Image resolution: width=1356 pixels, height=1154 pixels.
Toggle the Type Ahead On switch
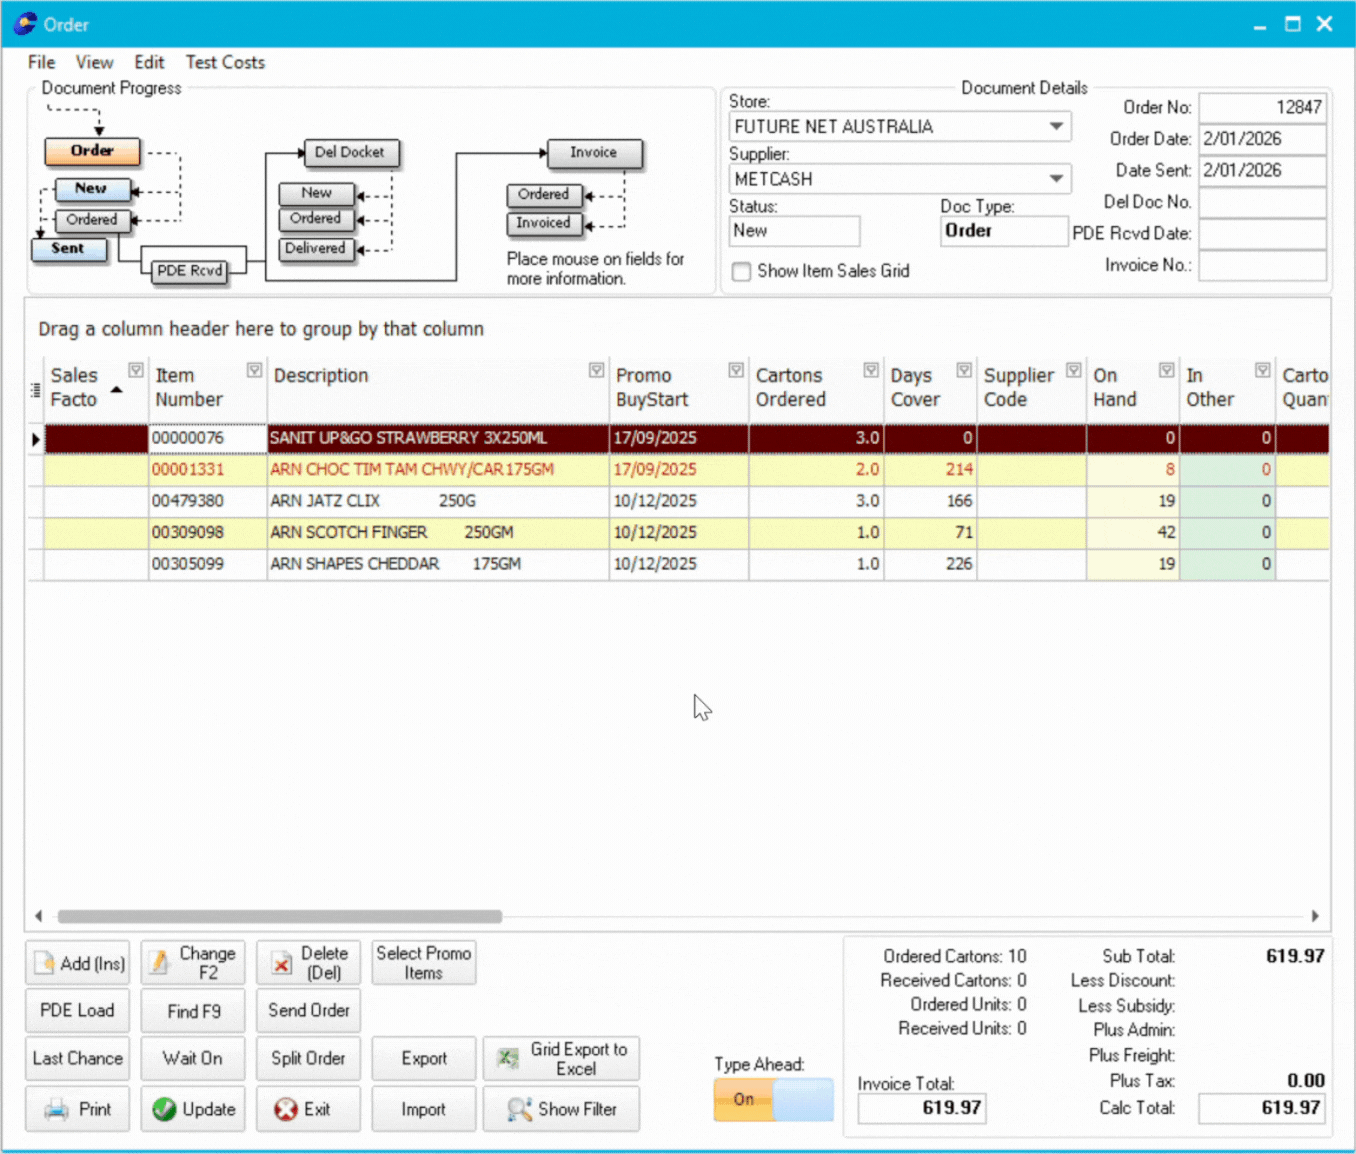pyautogui.click(x=773, y=1100)
